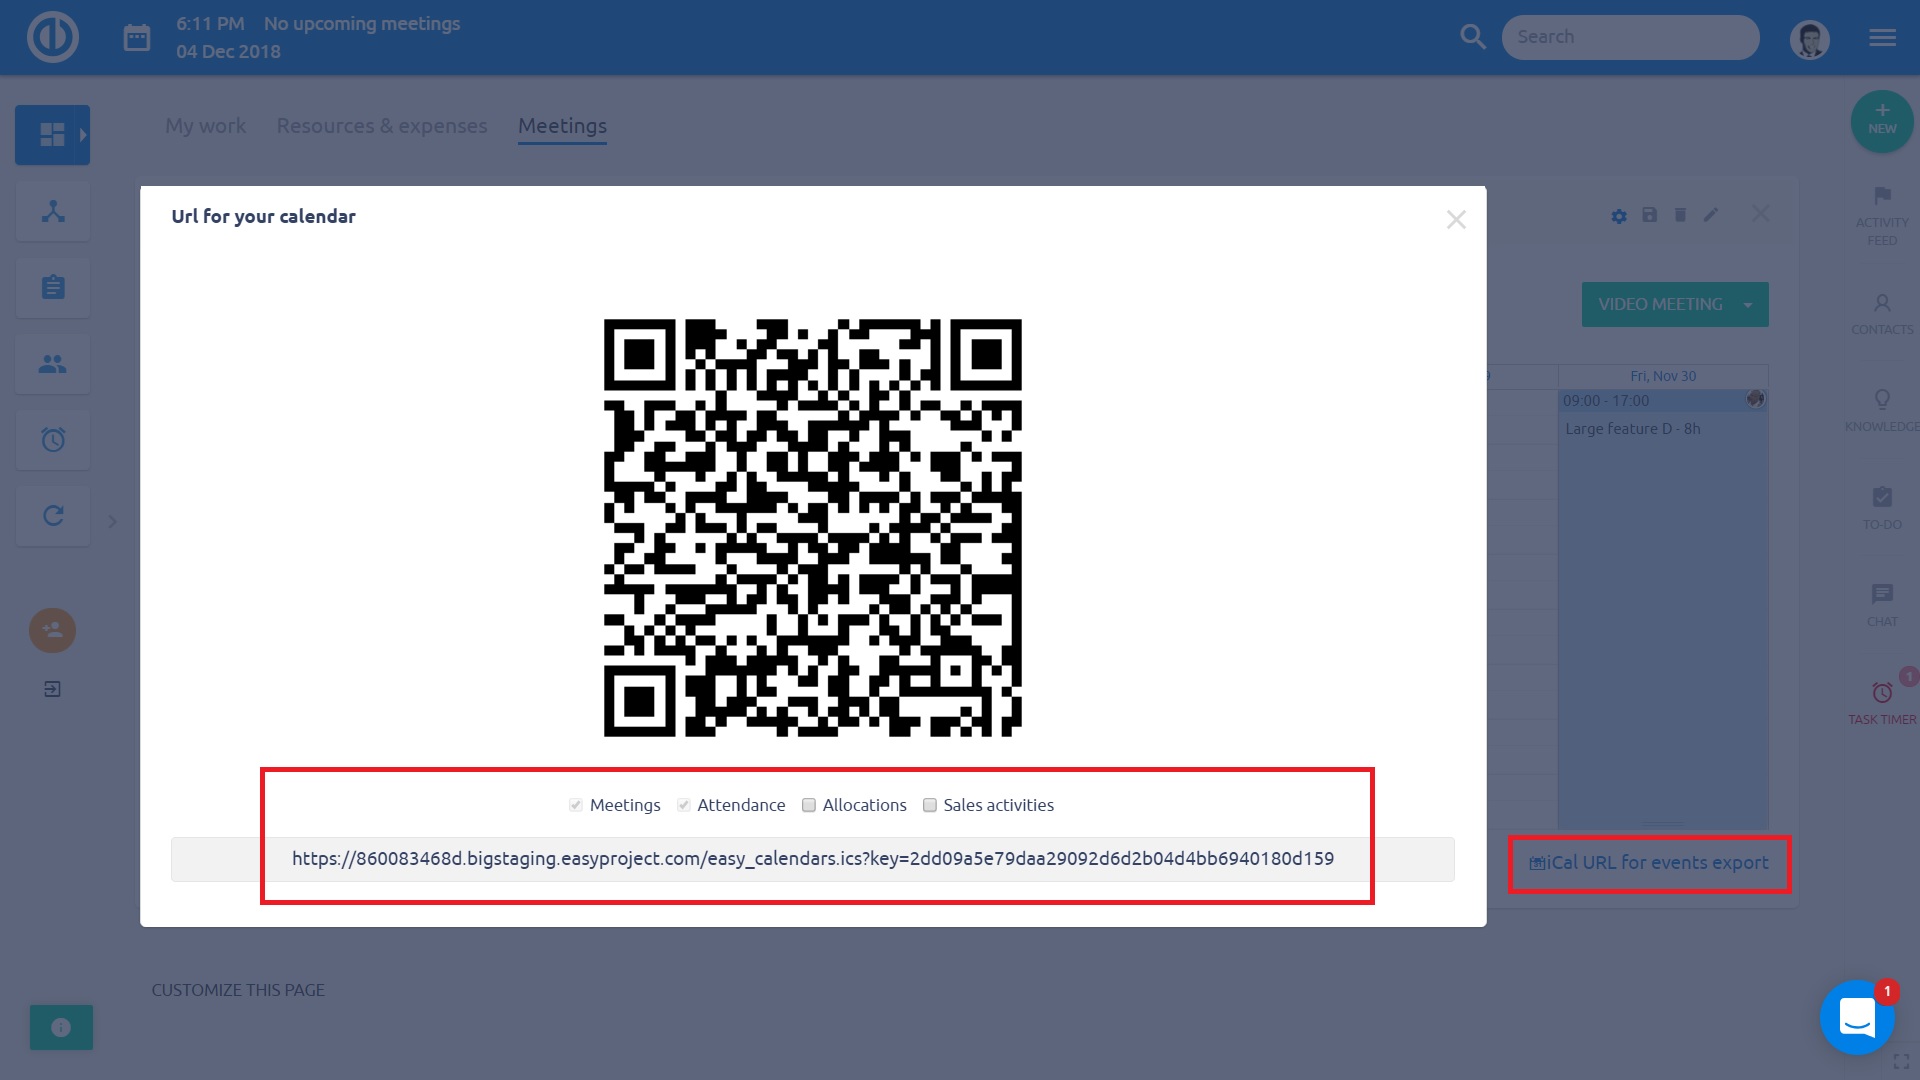
Task: Click the No upcoming meetings text
Action: (x=362, y=23)
